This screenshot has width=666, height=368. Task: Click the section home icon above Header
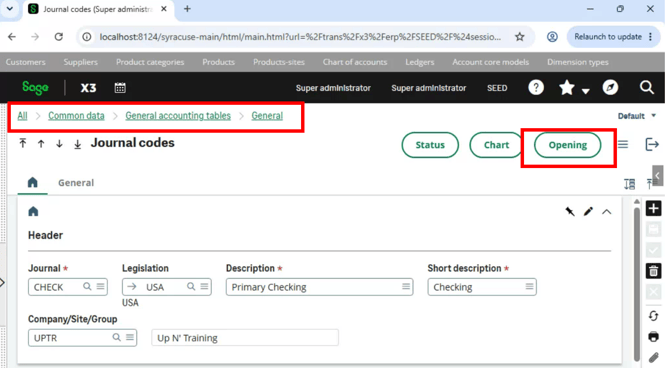pyautogui.click(x=33, y=211)
